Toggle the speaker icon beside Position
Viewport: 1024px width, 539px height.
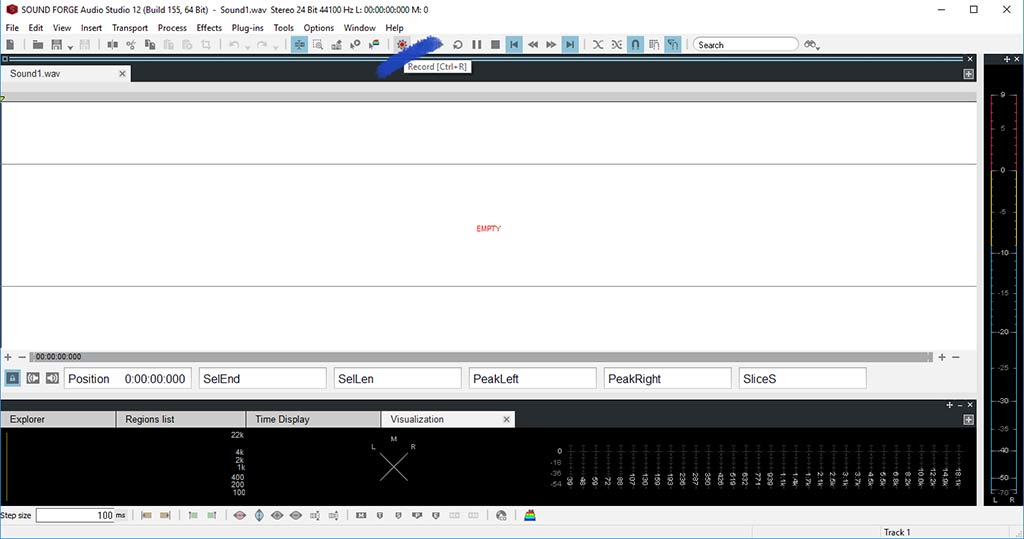point(52,378)
